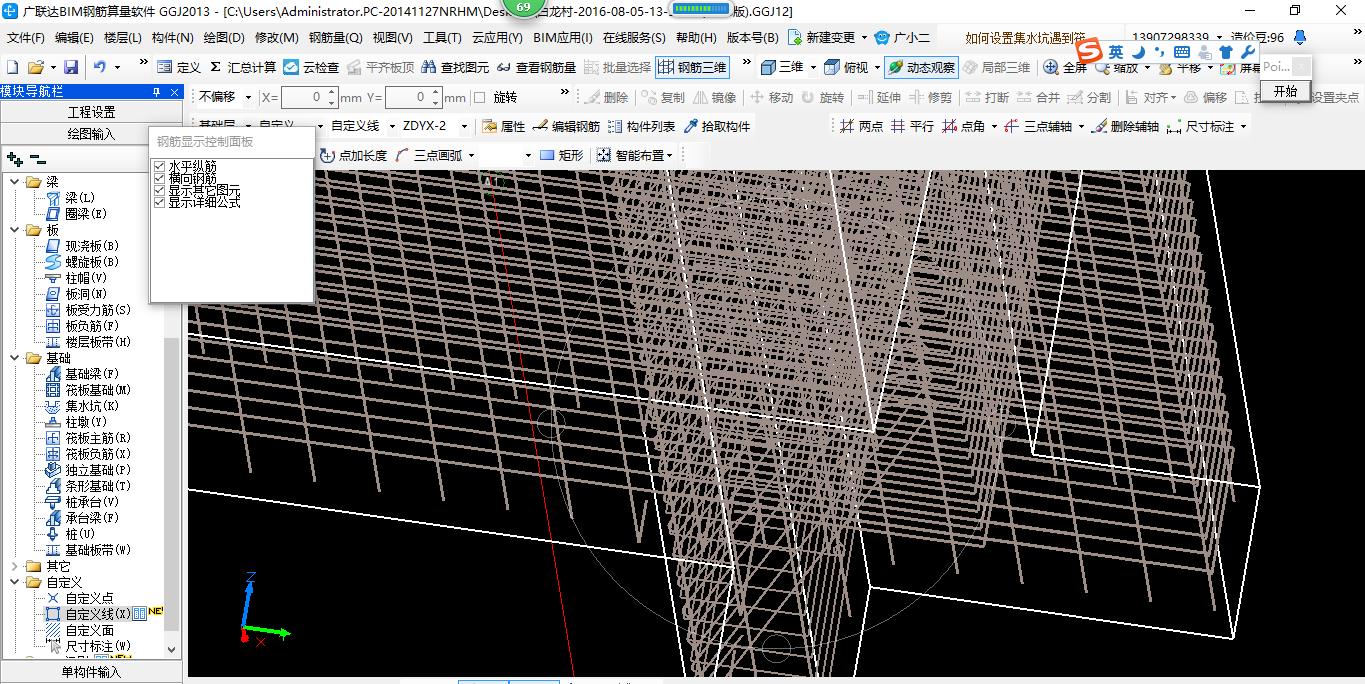
Task: Click the new file icon
Action: click(12, 67)
